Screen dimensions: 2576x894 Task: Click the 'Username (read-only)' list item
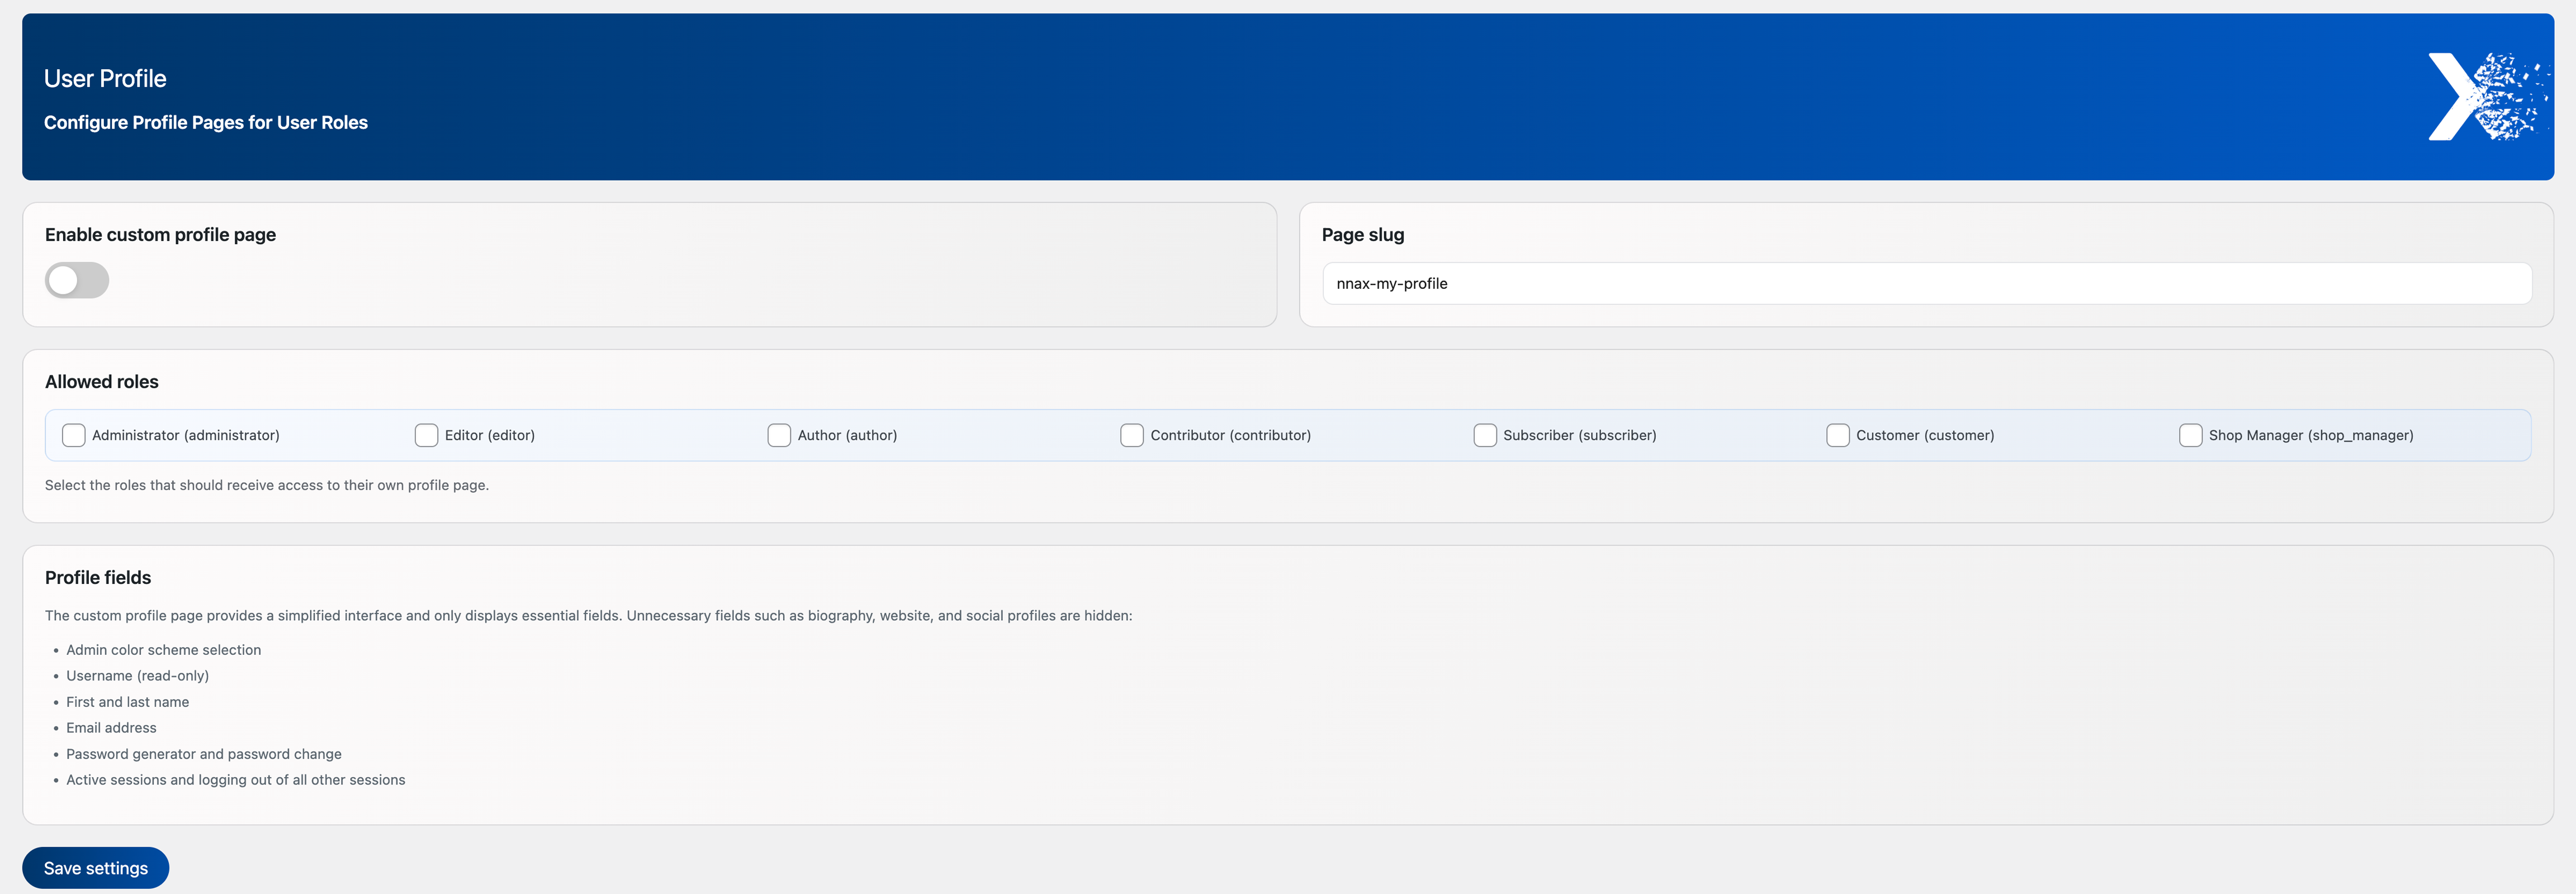click(x=138, y=676)
